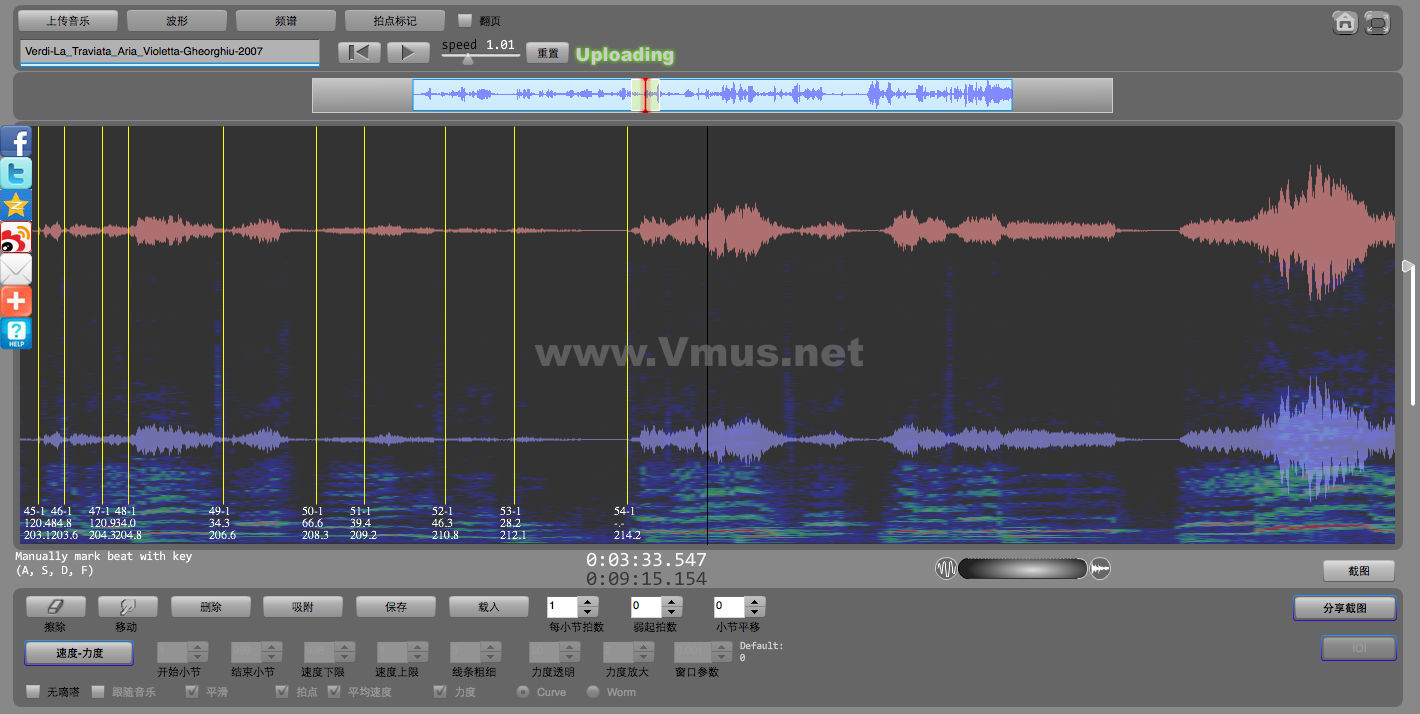
Task: Click the 开始小节 stepper arrows
Action: (198, 652)
